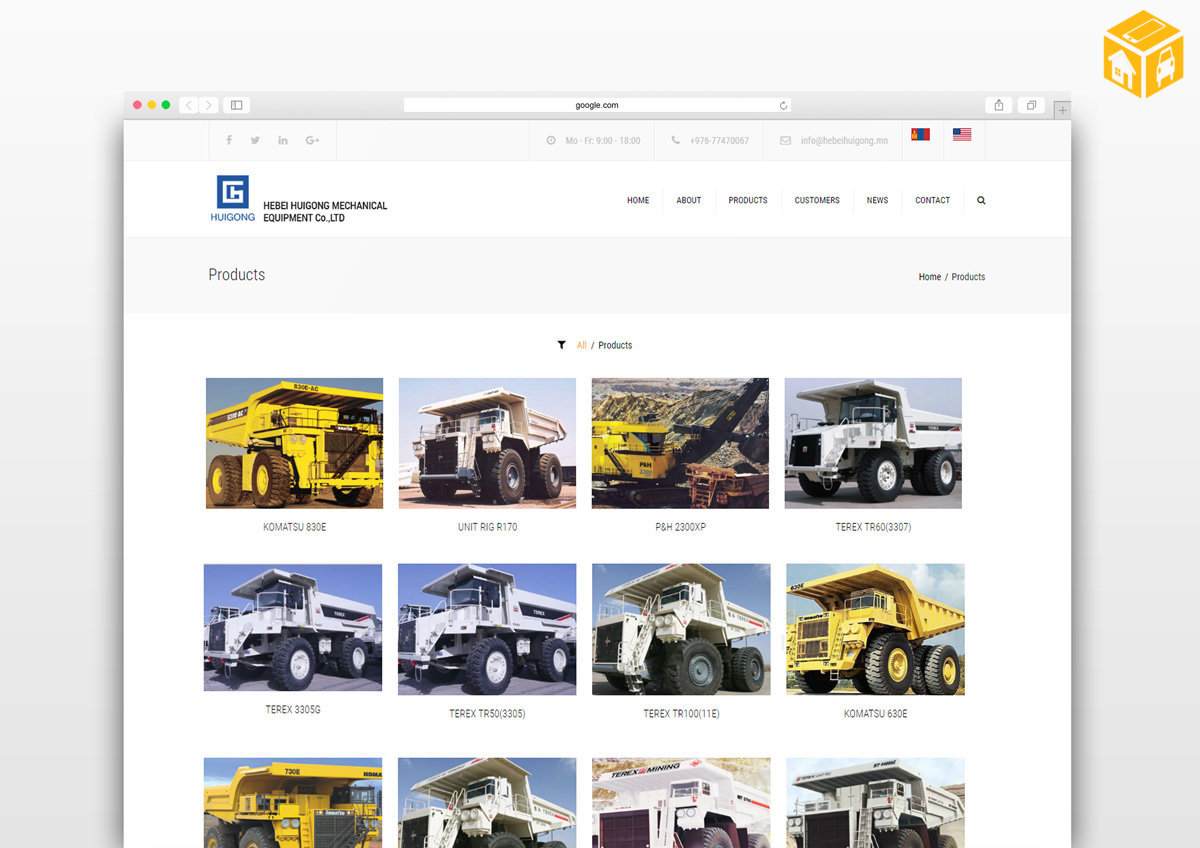
Task: Reload page using browser refresh icon
Action: pos(783,105)
